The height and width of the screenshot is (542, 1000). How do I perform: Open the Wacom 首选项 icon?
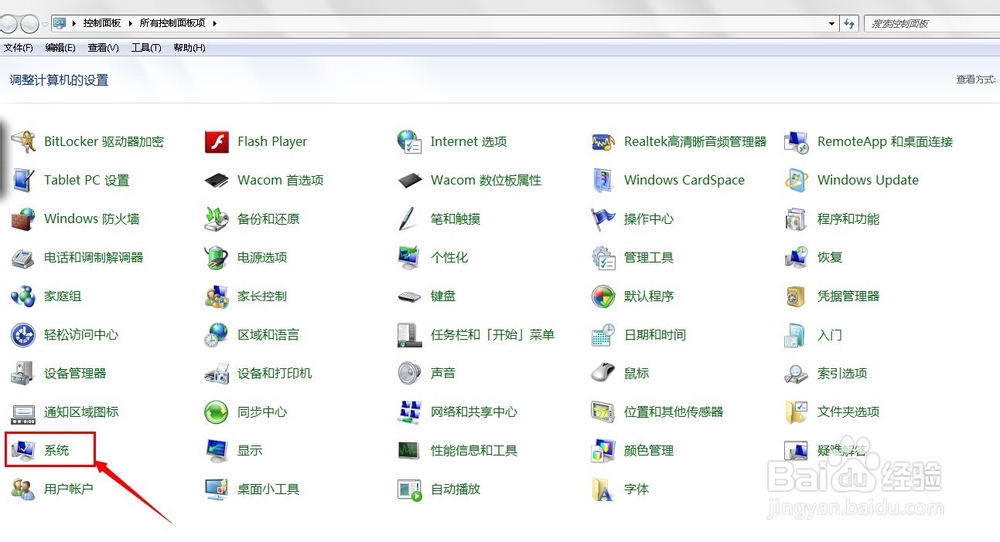(217, 180)
